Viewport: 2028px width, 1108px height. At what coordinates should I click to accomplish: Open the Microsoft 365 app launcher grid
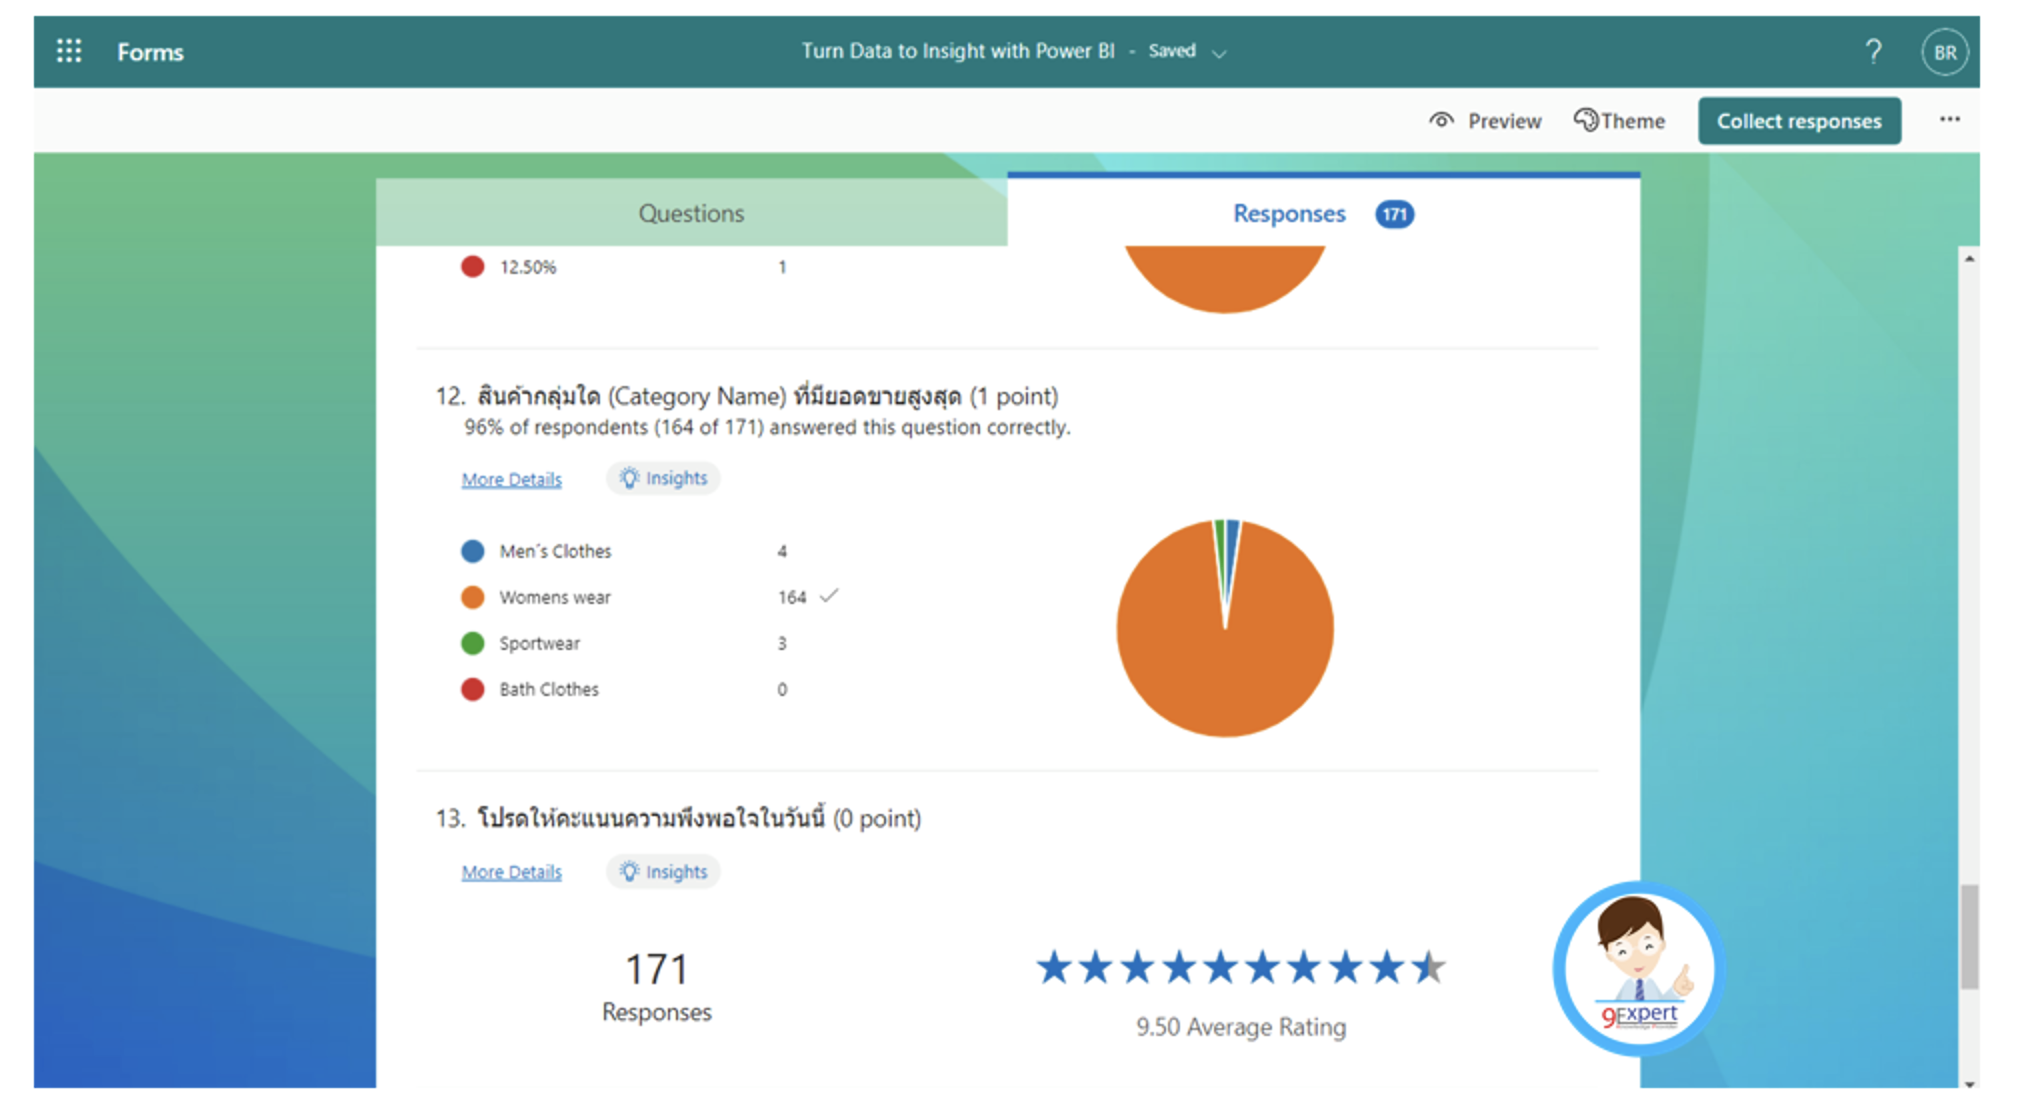coord(68,51)
